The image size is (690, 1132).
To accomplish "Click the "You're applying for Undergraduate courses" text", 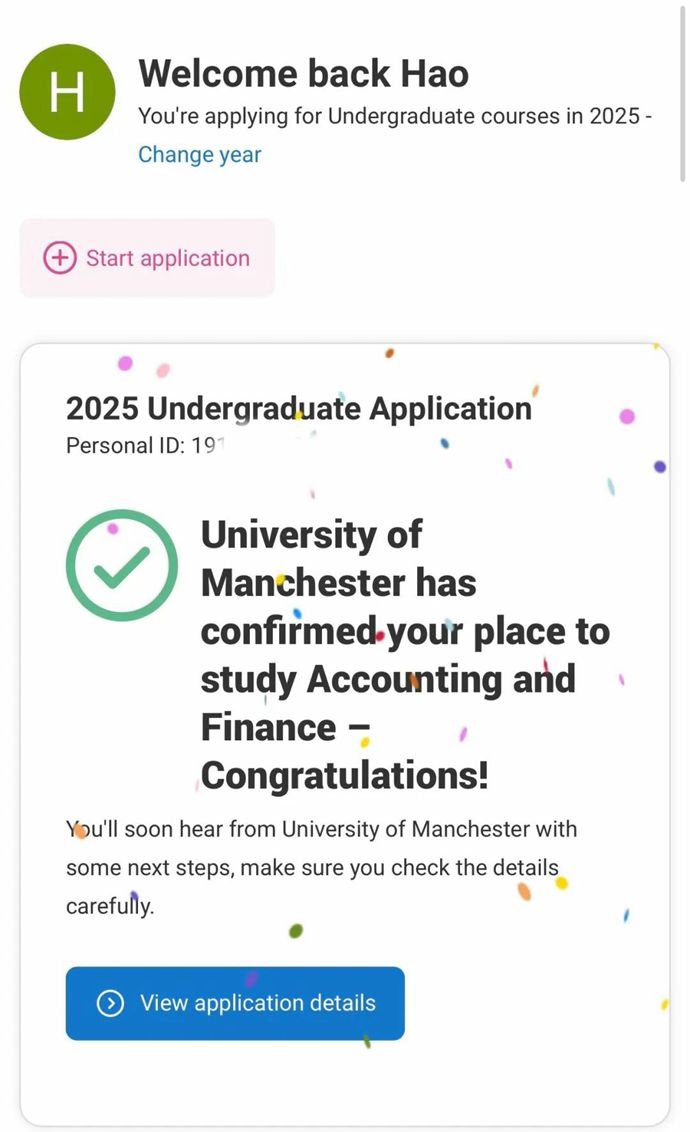I will pyautogui.click(x=394, y=116).
